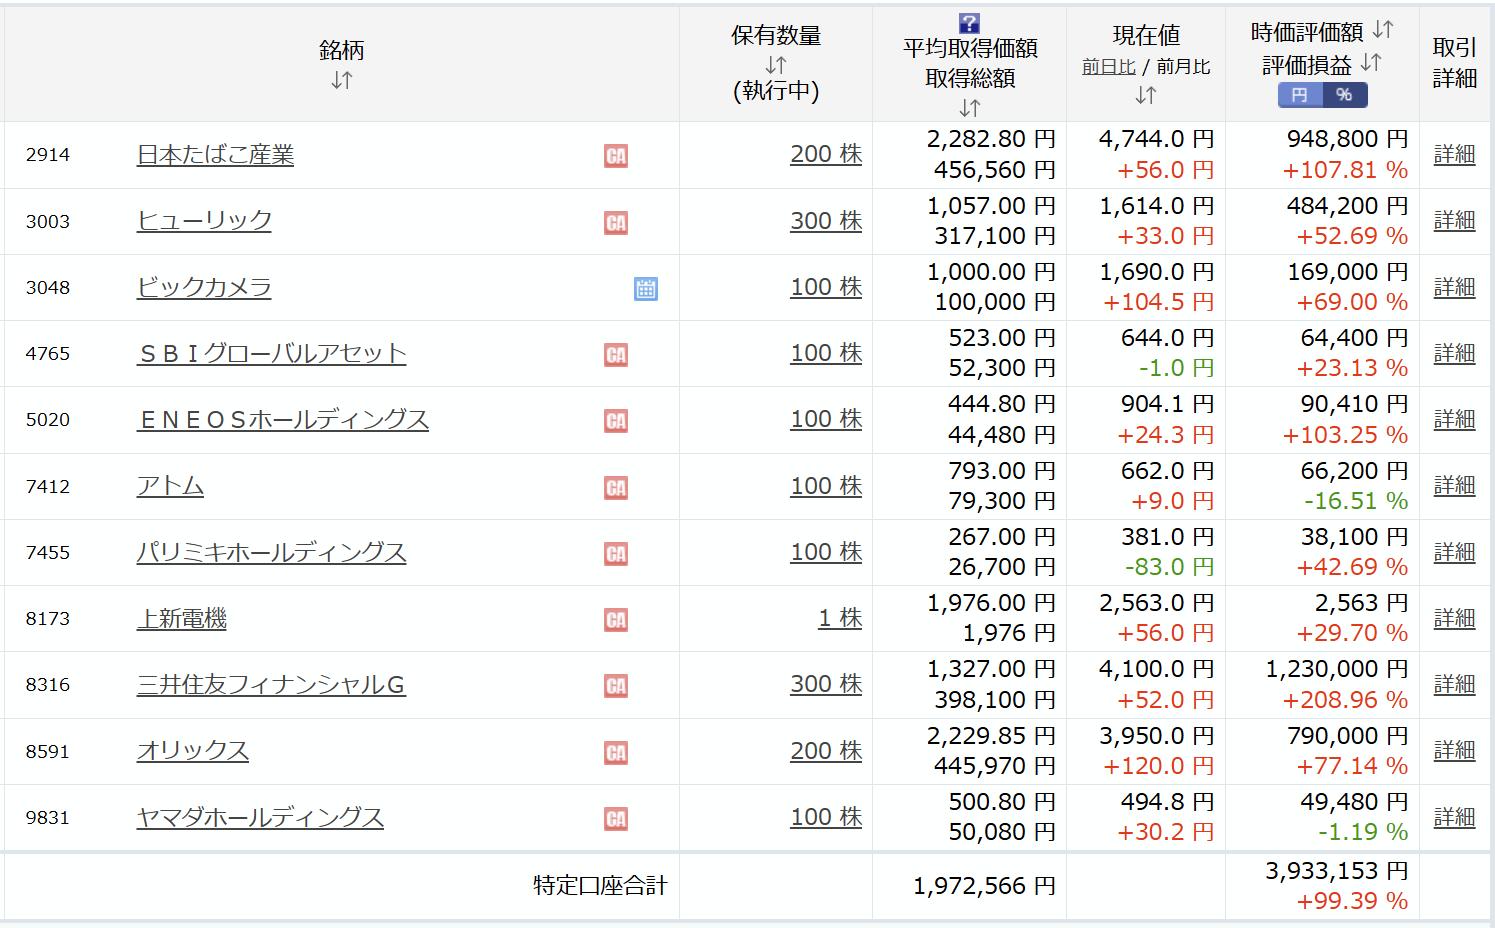Sort by 評価損益 using the arrows
The width and height of the screenshot is (1495, 928).
[1371, 64]
